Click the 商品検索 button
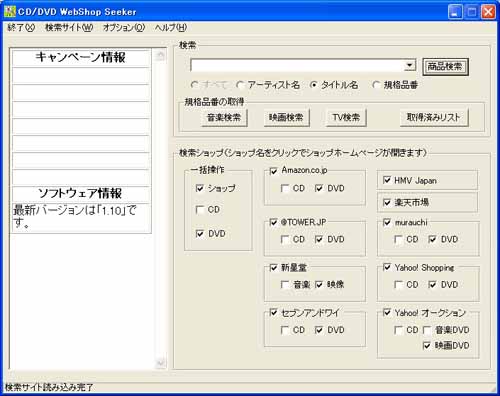The image size is (500, 396). click(445, 66)
